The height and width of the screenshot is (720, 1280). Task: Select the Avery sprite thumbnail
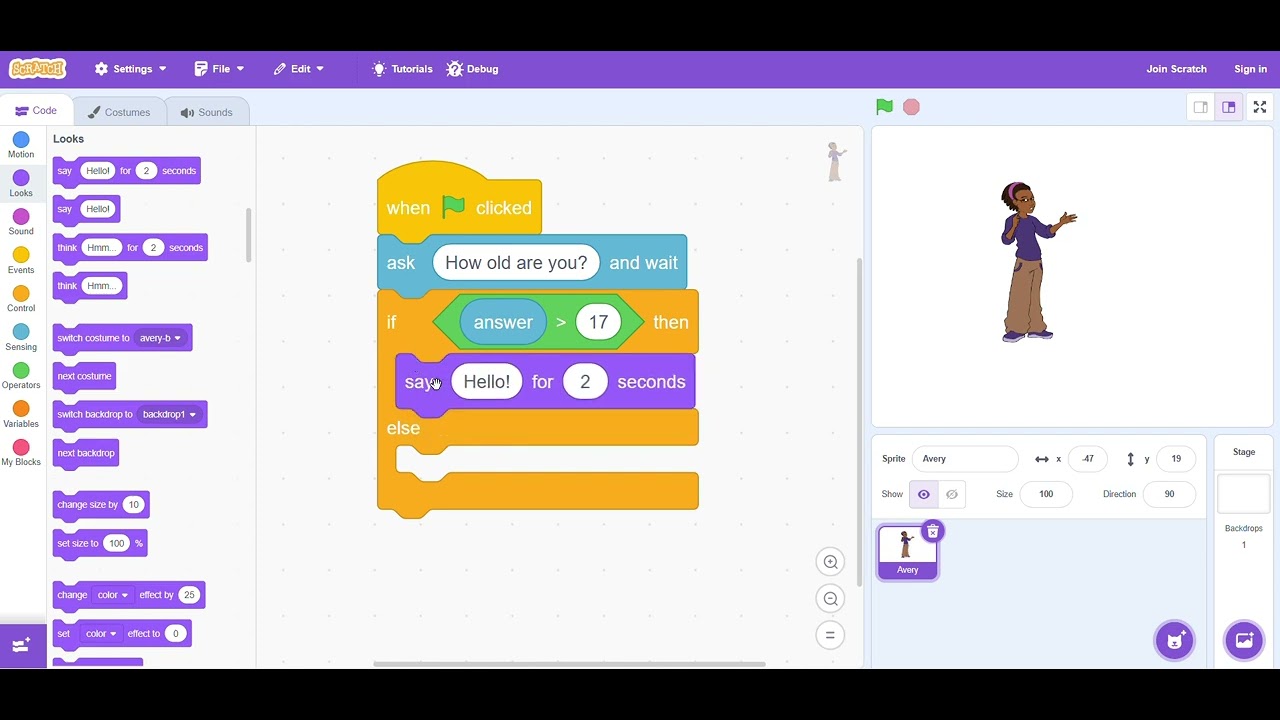pyautogui.click(x=907, y=552)
